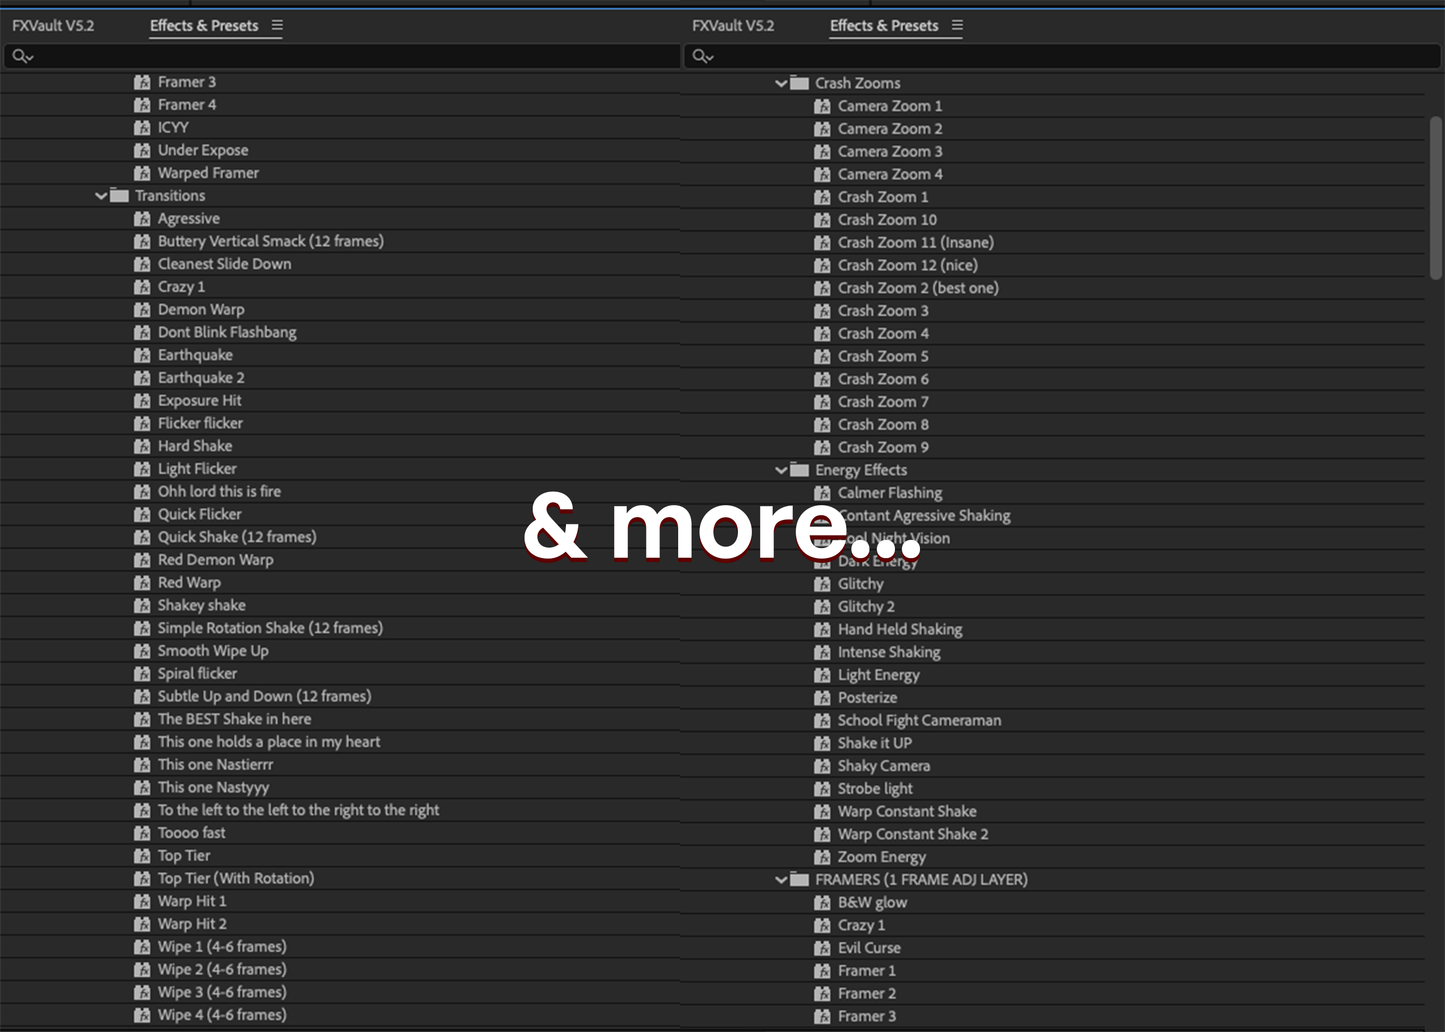The height and width of the screenshot is (1032, 1445).
Task: Select The BEST Shake in here preset
Action: [x=234, y=719]
